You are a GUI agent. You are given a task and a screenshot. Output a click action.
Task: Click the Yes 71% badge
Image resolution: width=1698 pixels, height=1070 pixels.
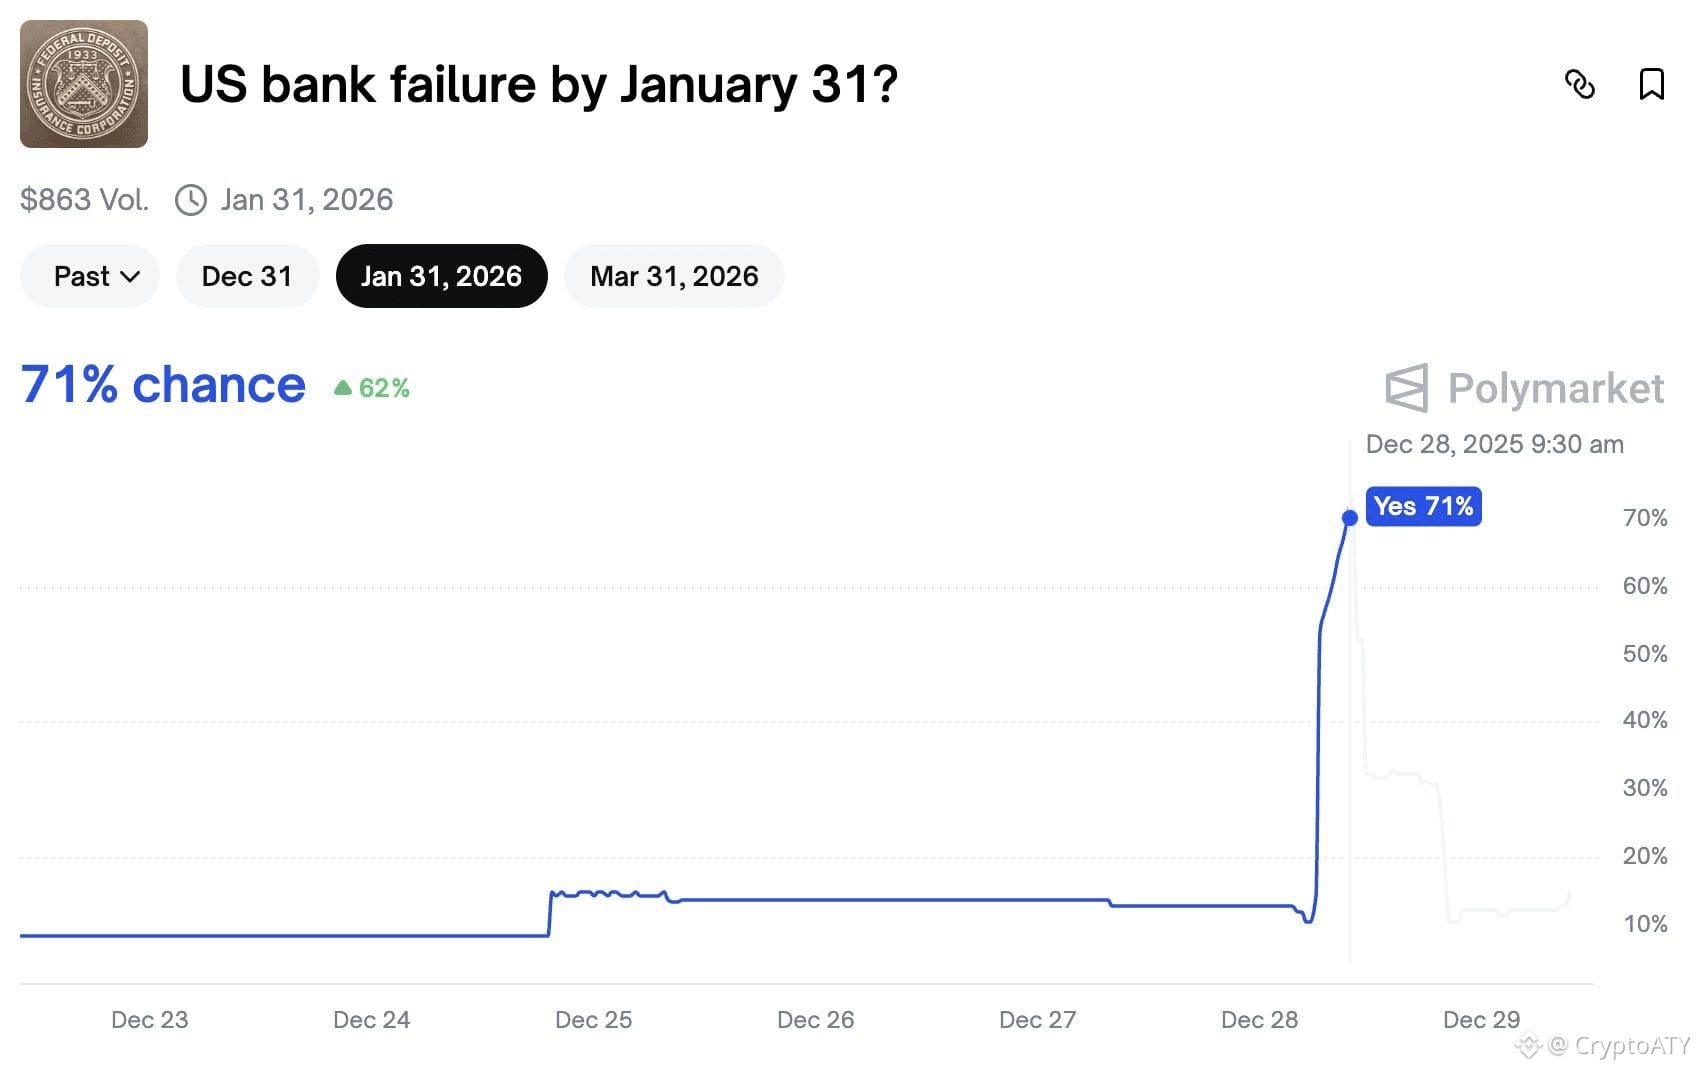(1423, 506)
